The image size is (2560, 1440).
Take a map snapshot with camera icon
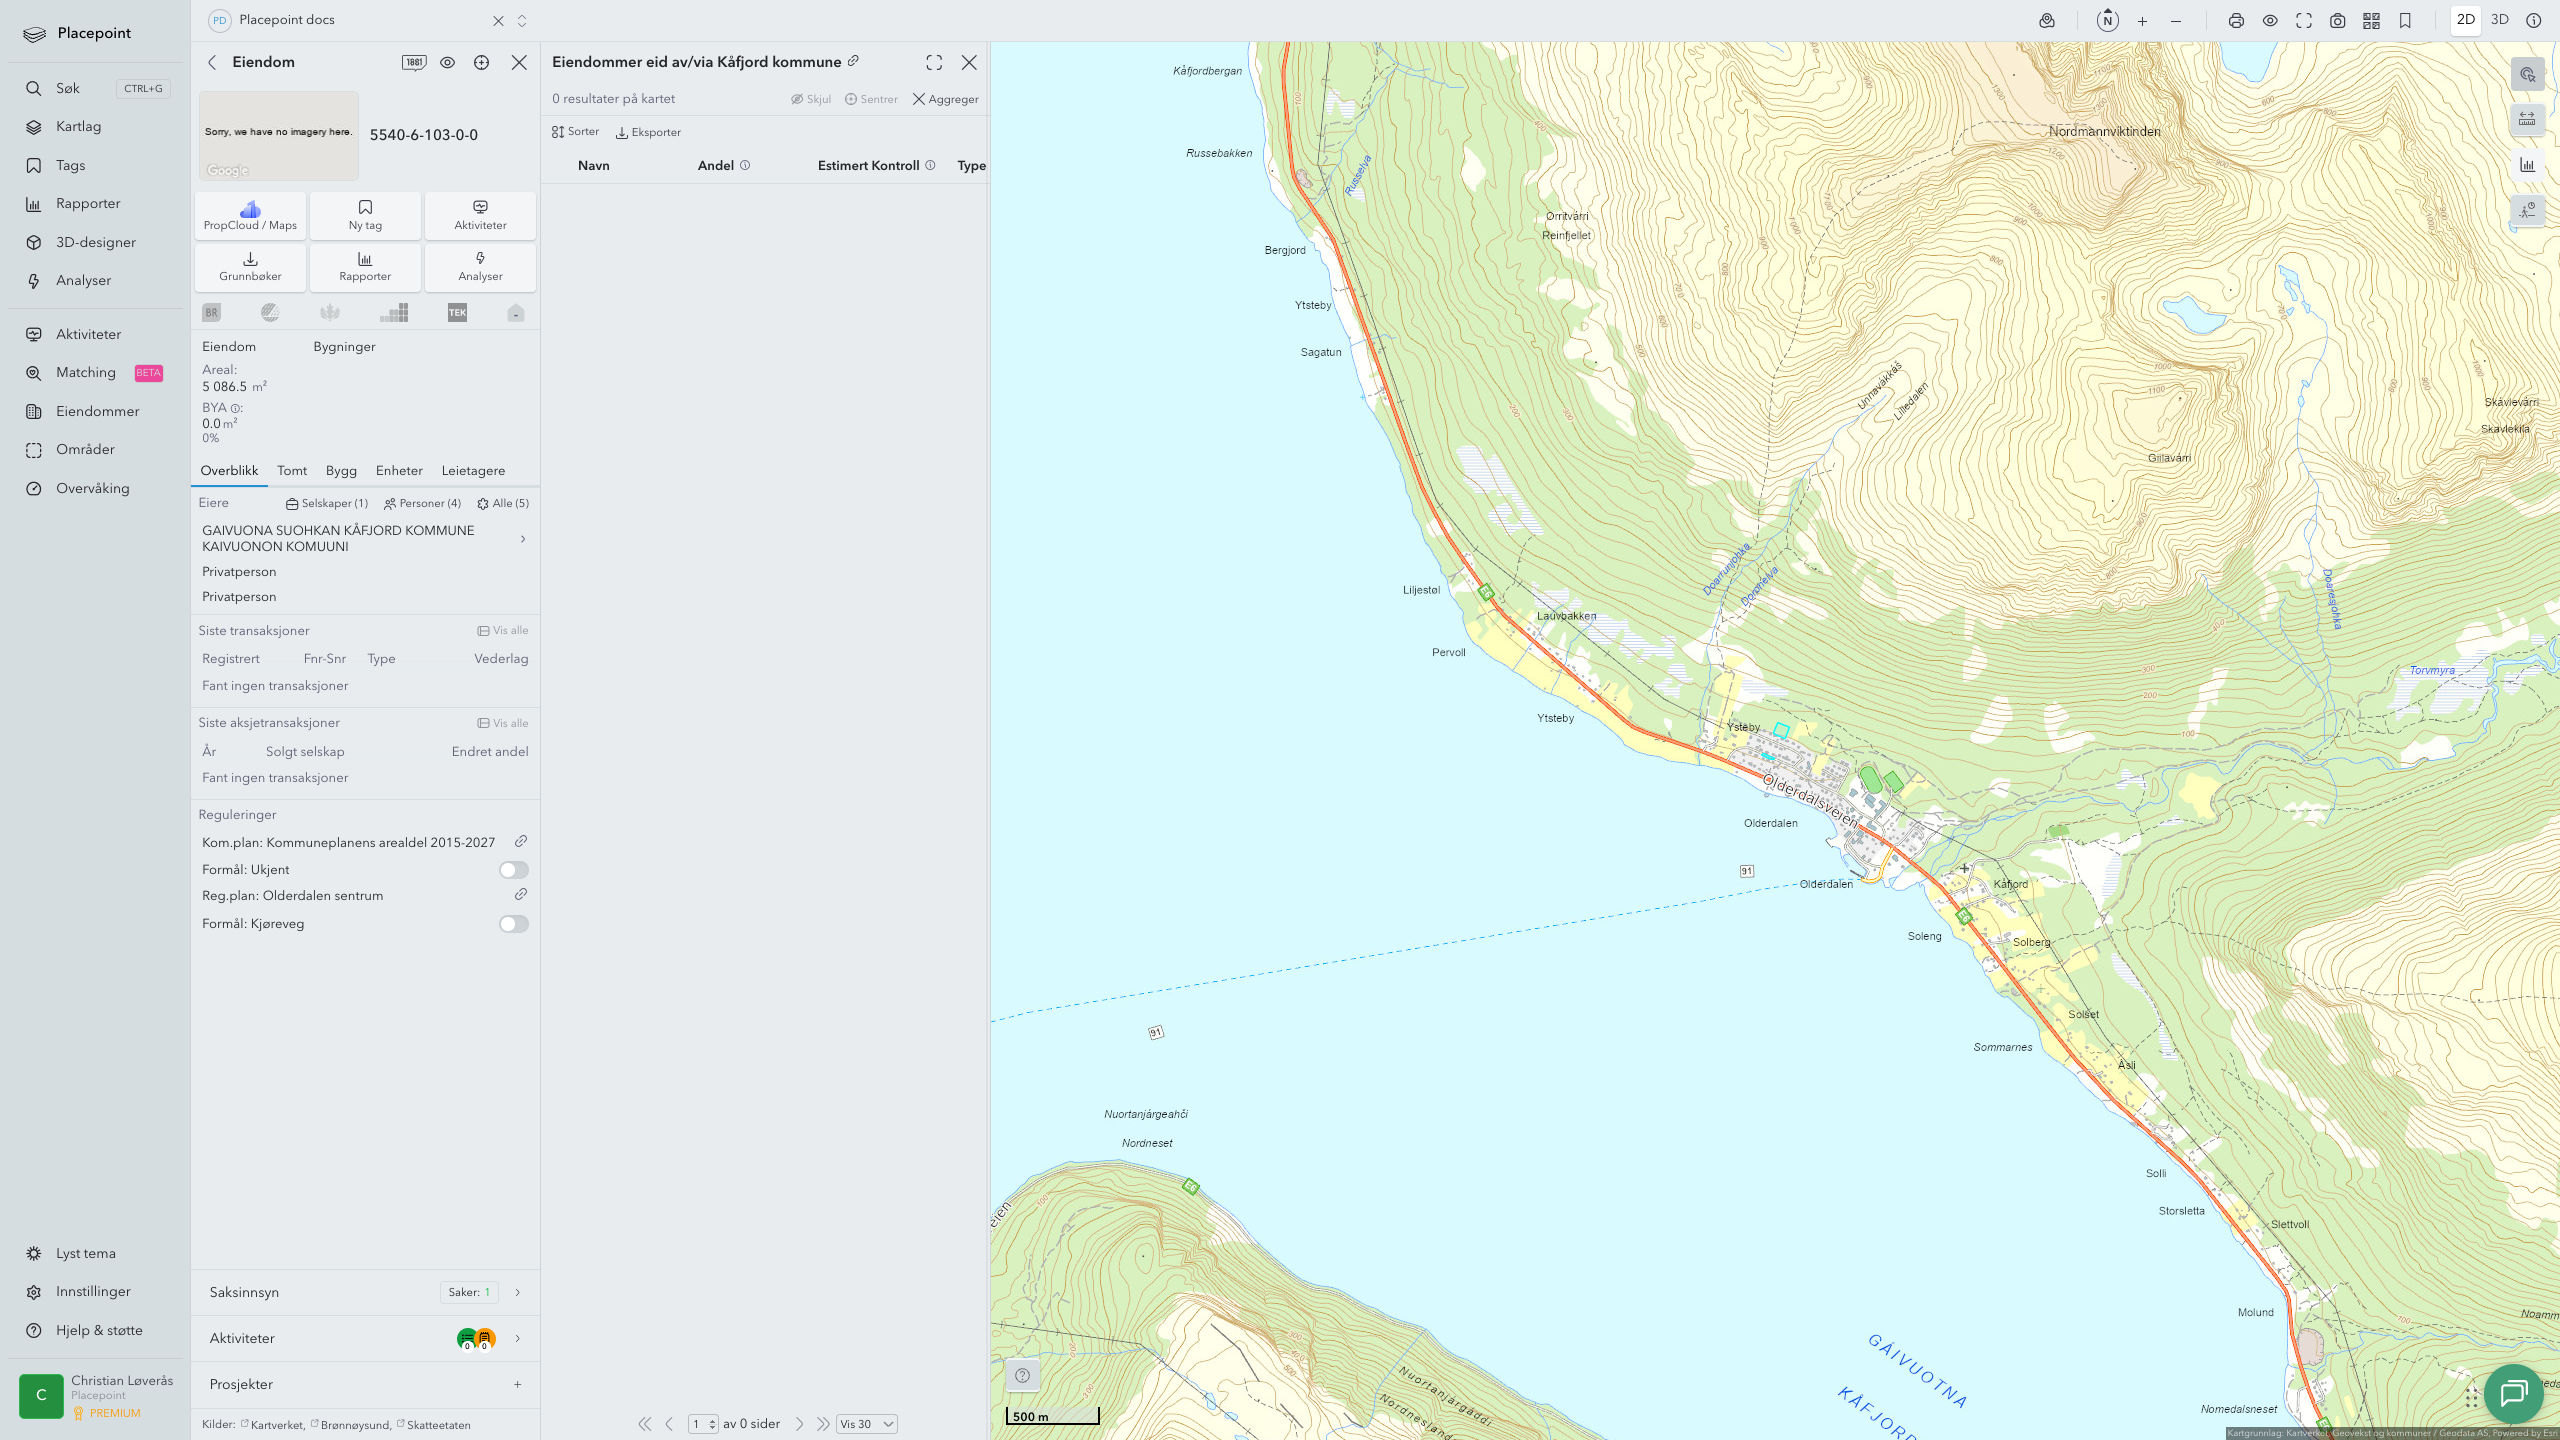pyautogui.click(x=2338, y=21)
